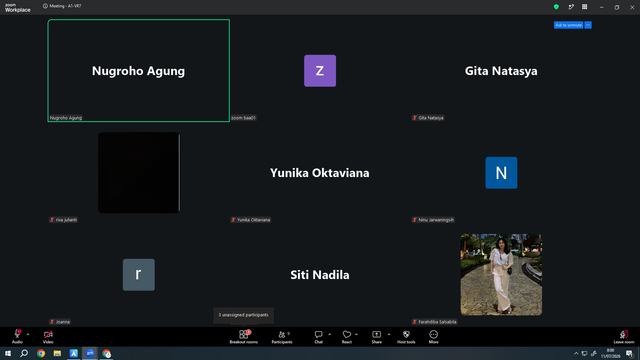Screen dimensions: 640x360
Task: Open the Windows Start menu
Action: 8,353
